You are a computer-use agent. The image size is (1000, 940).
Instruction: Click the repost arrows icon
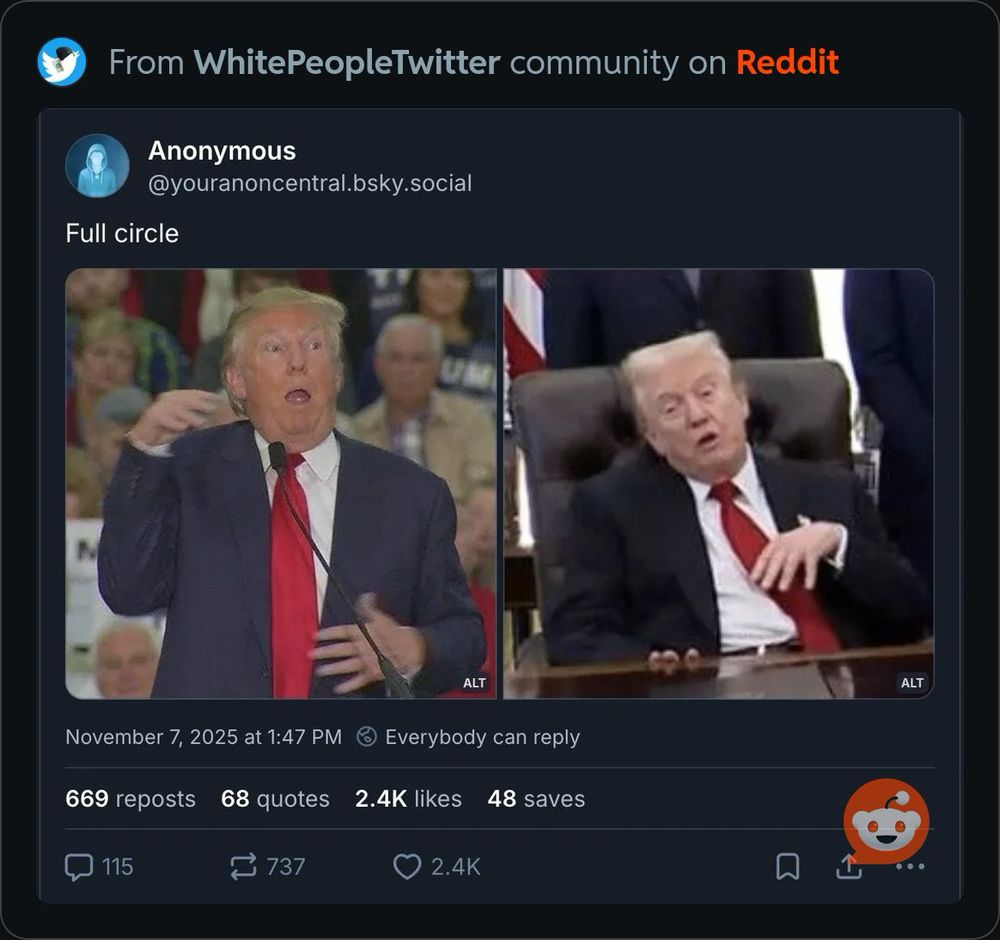(243, 867)
